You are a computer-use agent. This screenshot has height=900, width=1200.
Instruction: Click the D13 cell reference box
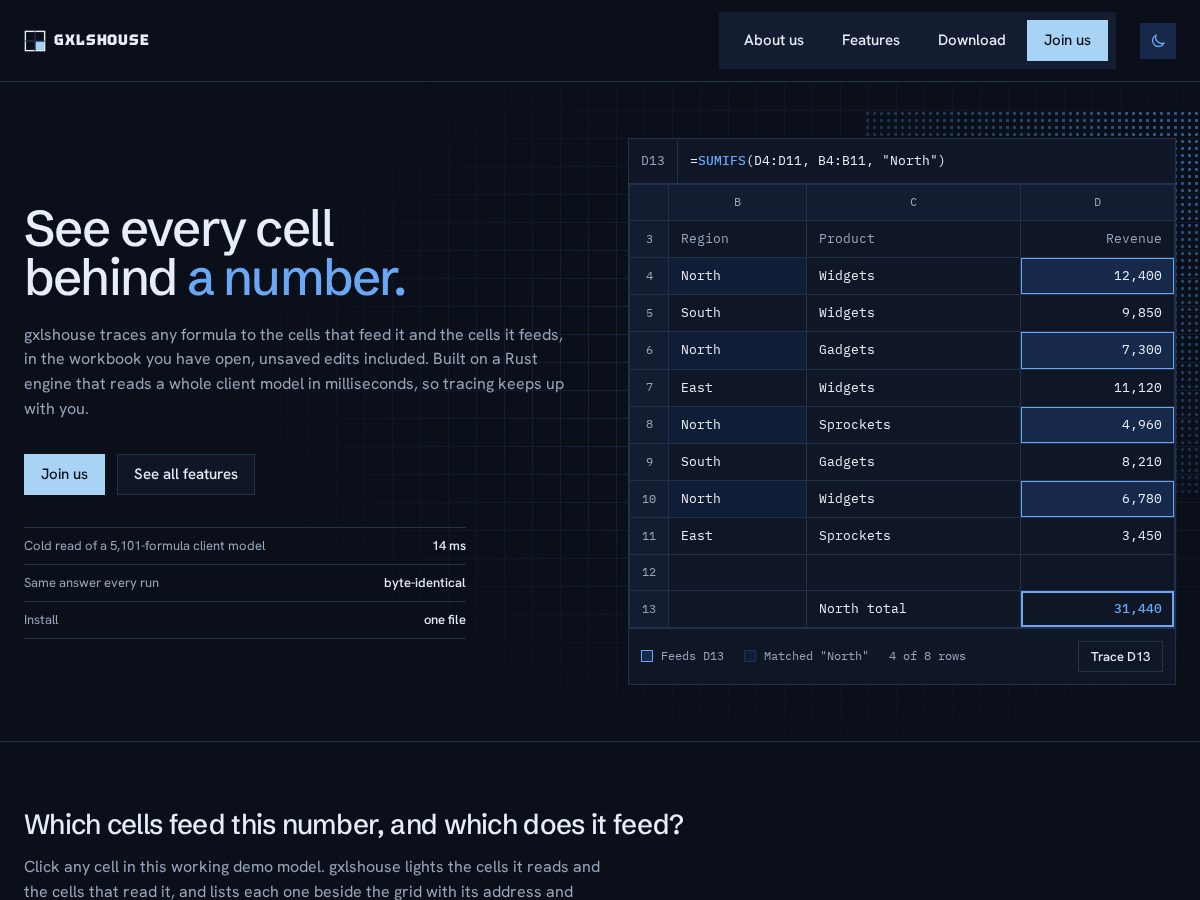653,161
